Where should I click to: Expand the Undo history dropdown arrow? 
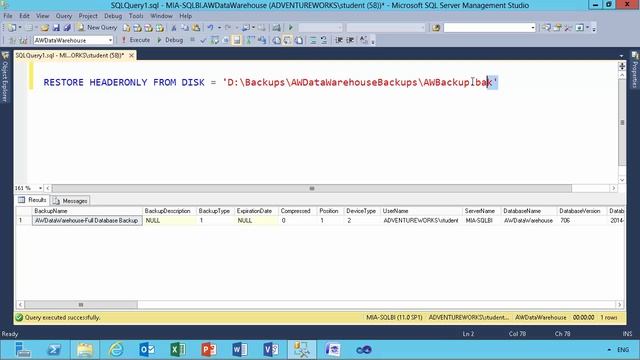pyautogui.click(x=219, y=27)
